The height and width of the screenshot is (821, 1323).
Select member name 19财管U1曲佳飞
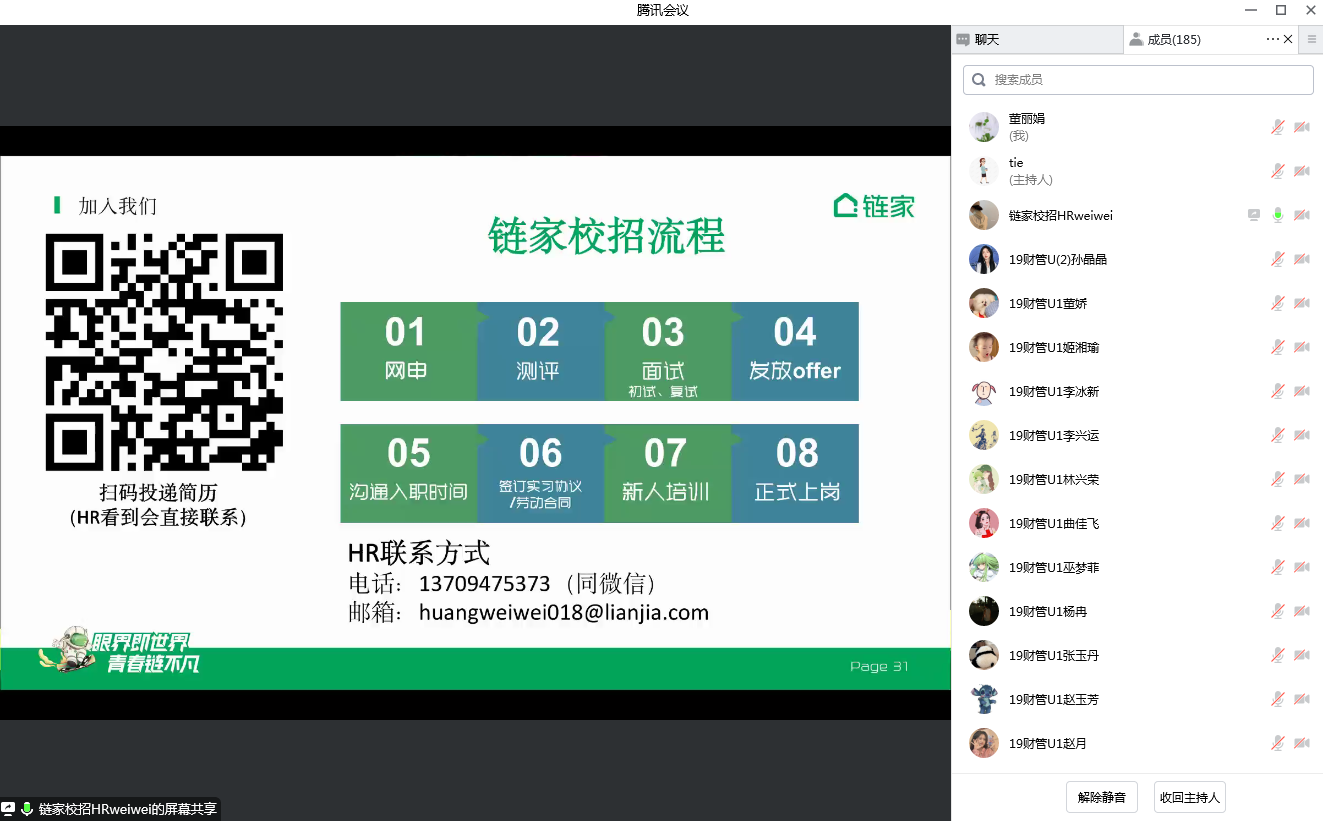[1054, 523]
